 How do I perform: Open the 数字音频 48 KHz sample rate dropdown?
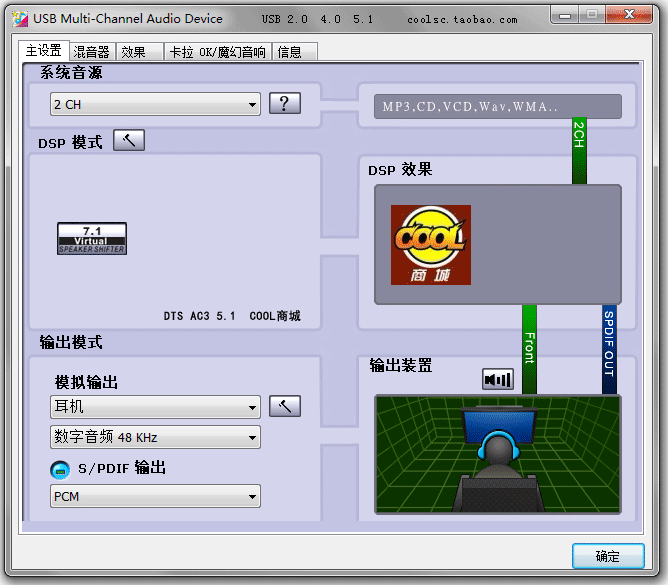[x=155, y=437]
